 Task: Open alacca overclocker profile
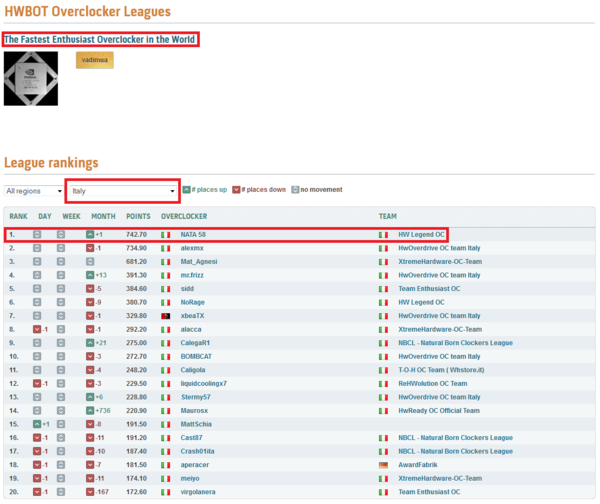191,329
